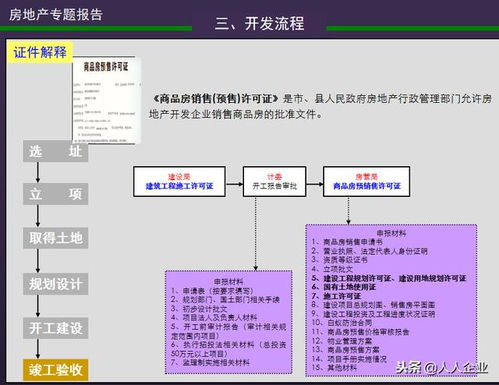
Task: Click bold item 7、施工许可证
Action: (336, 296)
